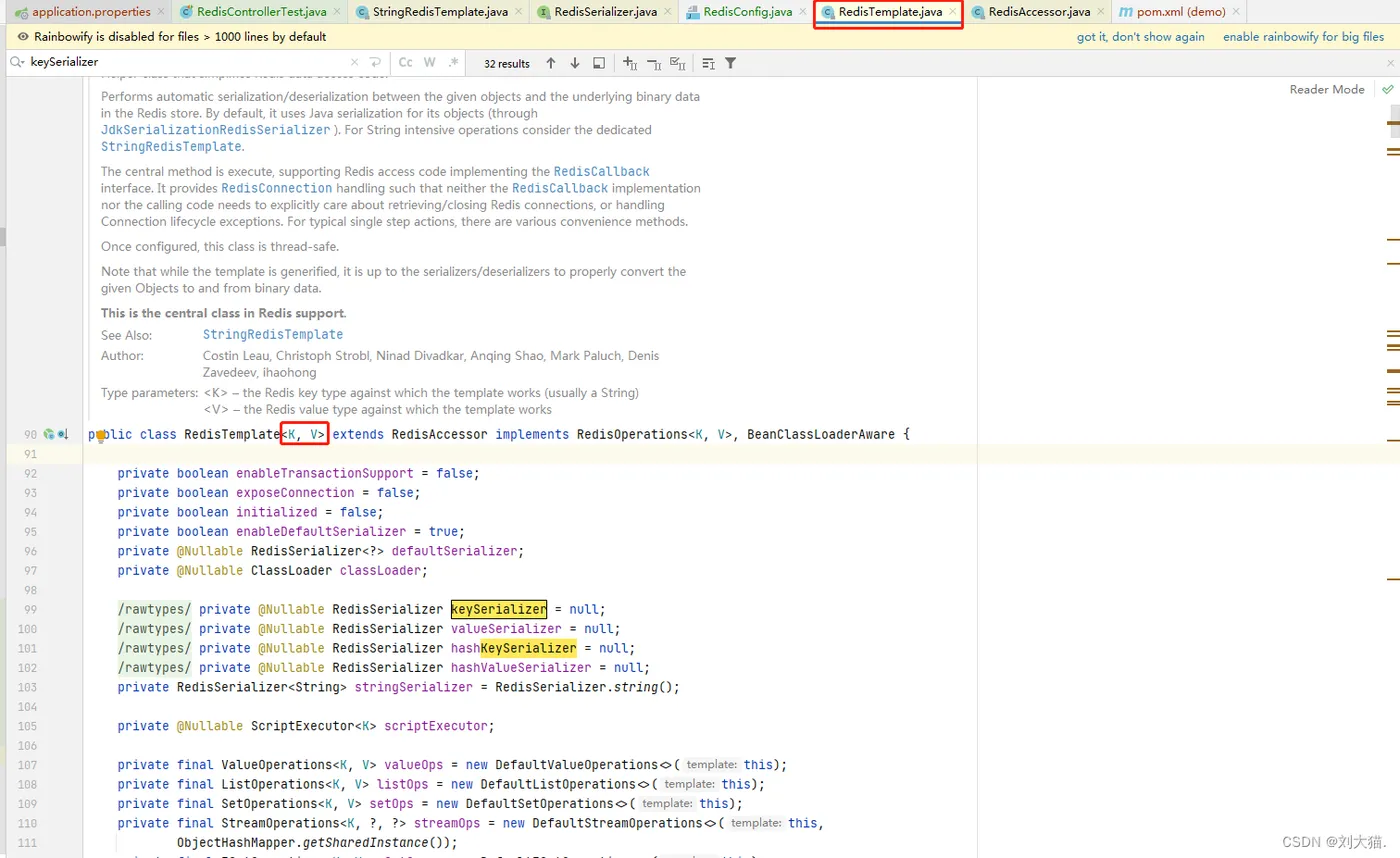Close the application.properties tab
The image size is (1400, 858).
click(162, 12)
